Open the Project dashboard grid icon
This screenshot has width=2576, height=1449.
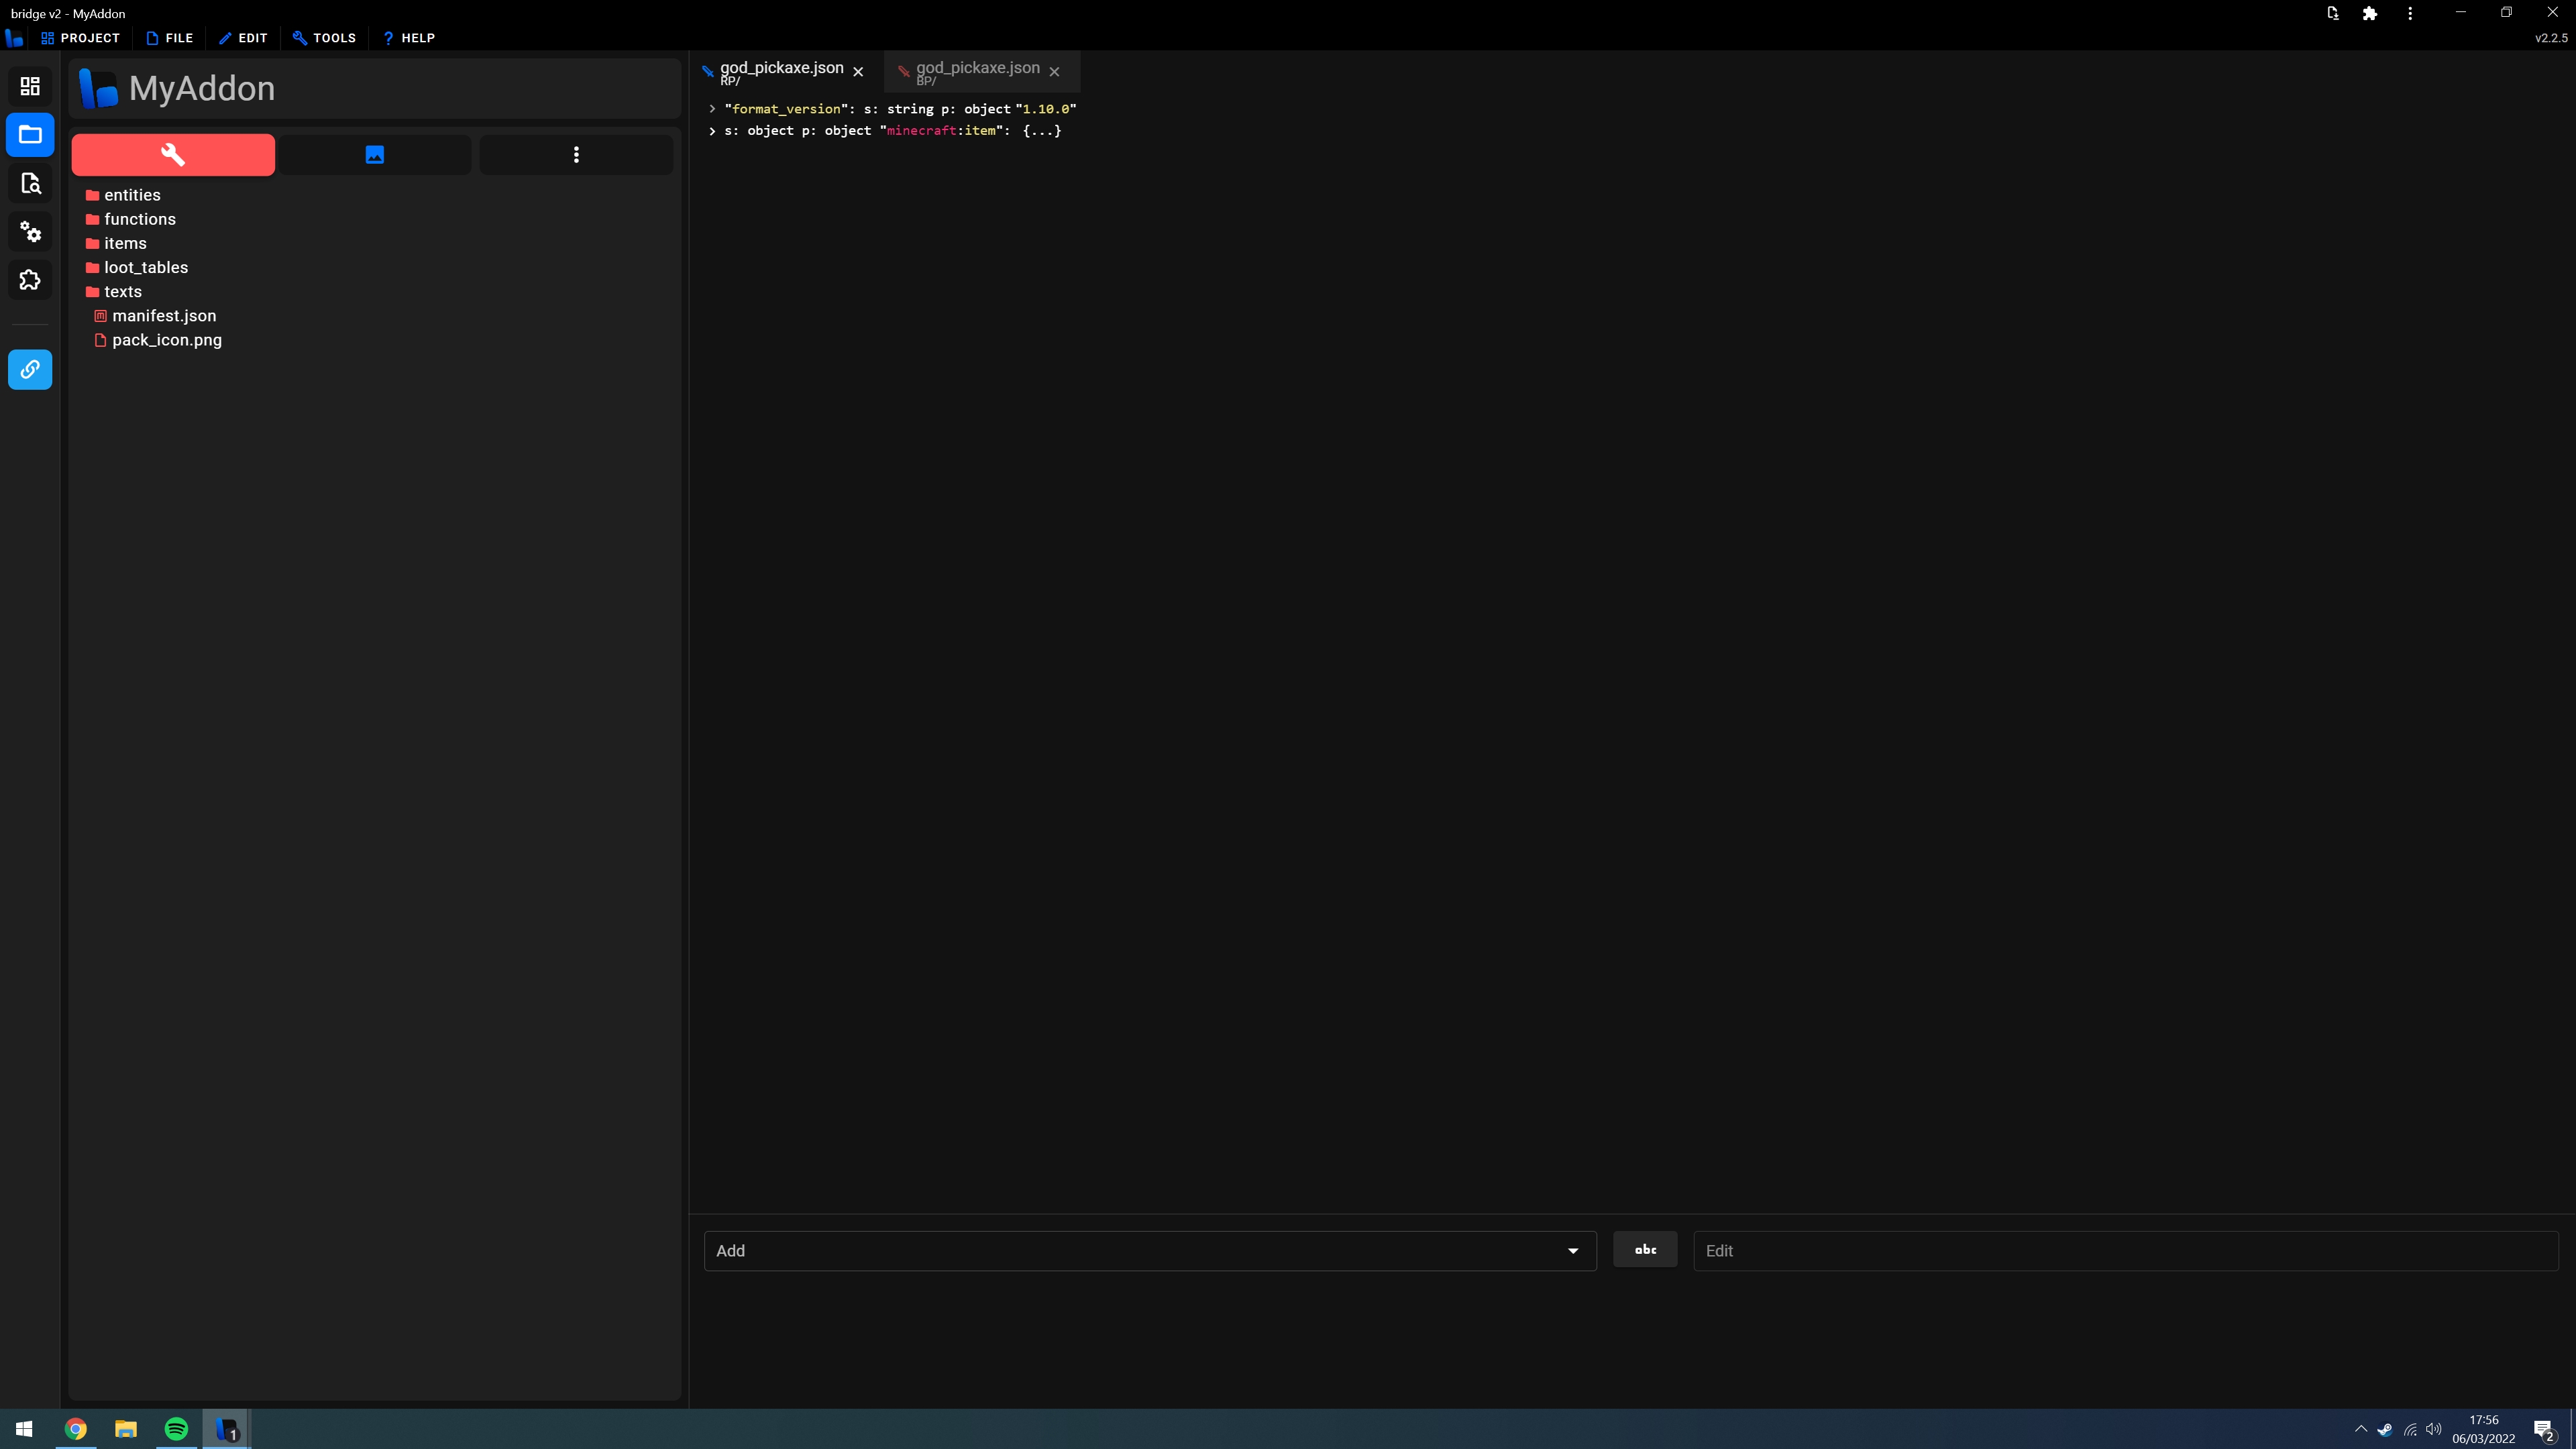[x=30, y=86]
